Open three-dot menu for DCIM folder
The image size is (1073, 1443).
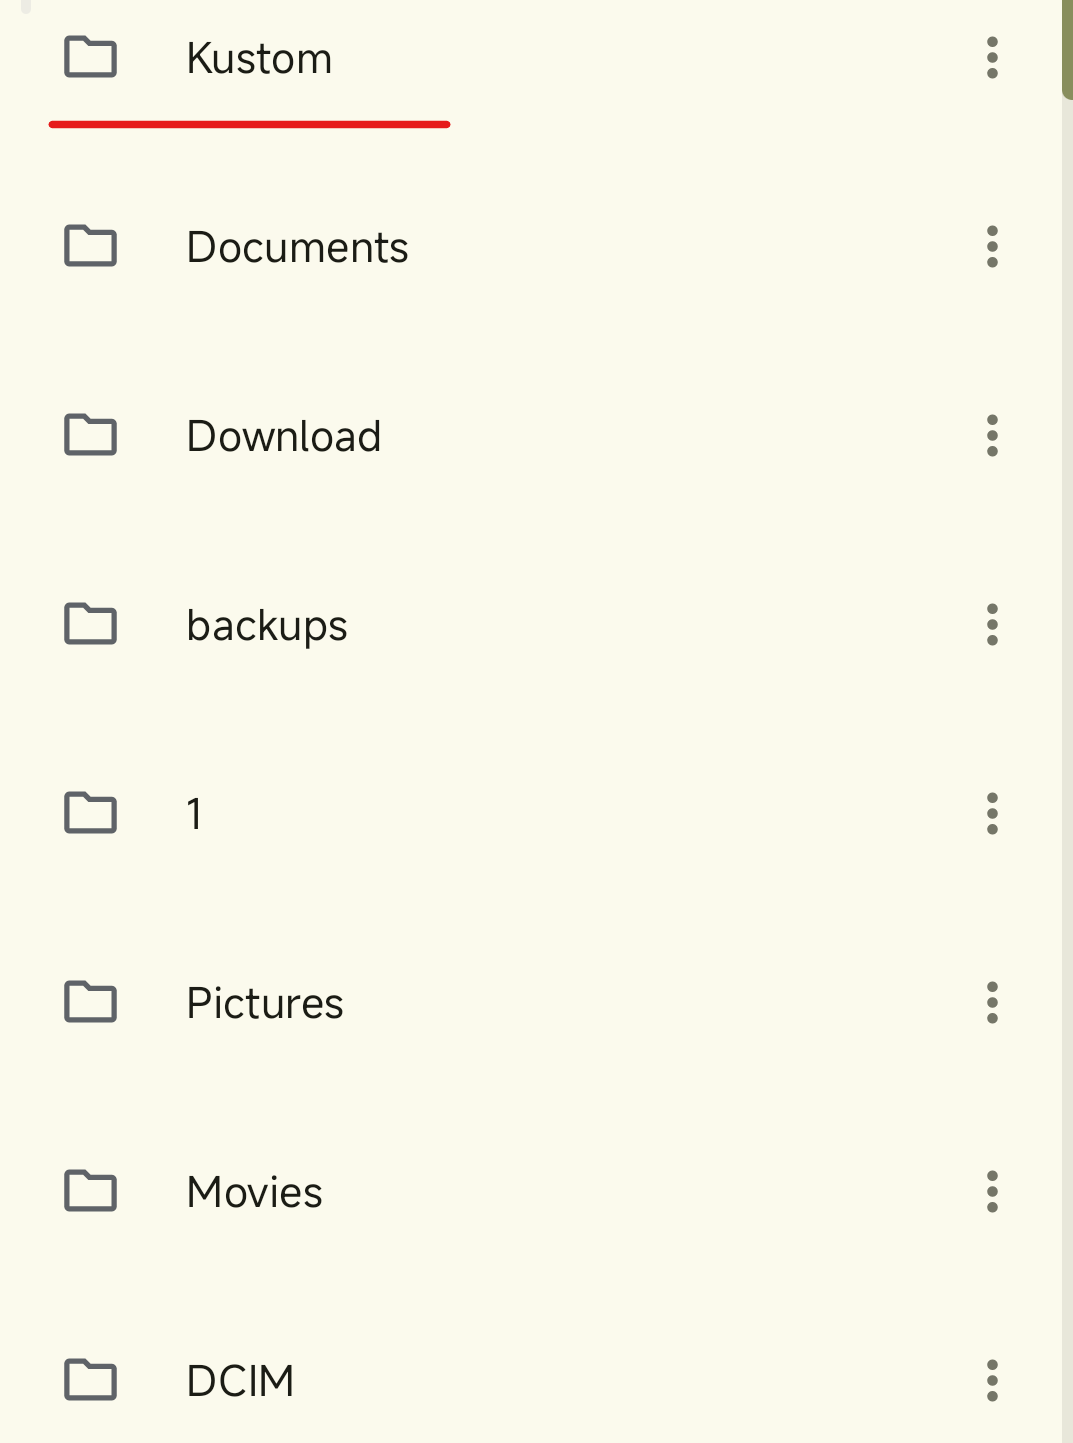[x=992, y=1381]
